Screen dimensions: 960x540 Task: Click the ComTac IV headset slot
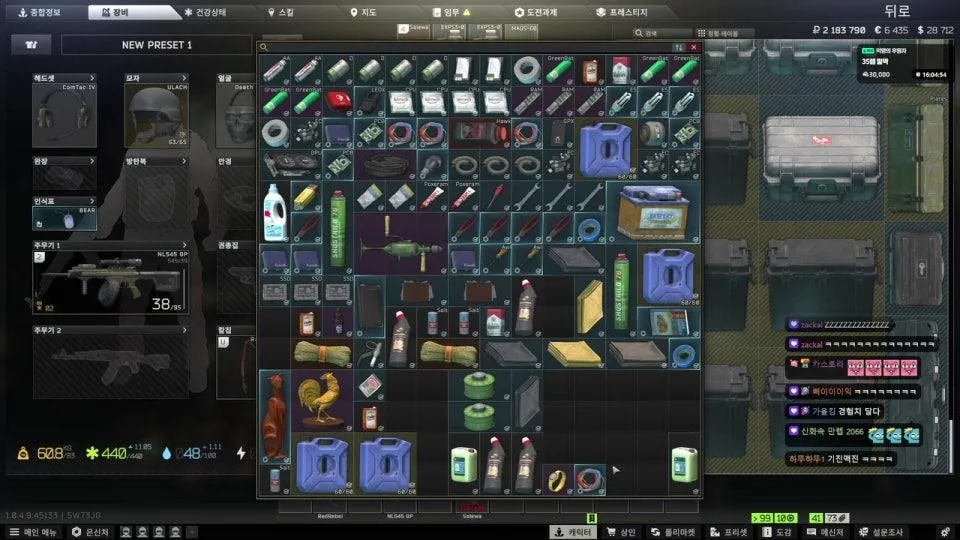(64, 115)
